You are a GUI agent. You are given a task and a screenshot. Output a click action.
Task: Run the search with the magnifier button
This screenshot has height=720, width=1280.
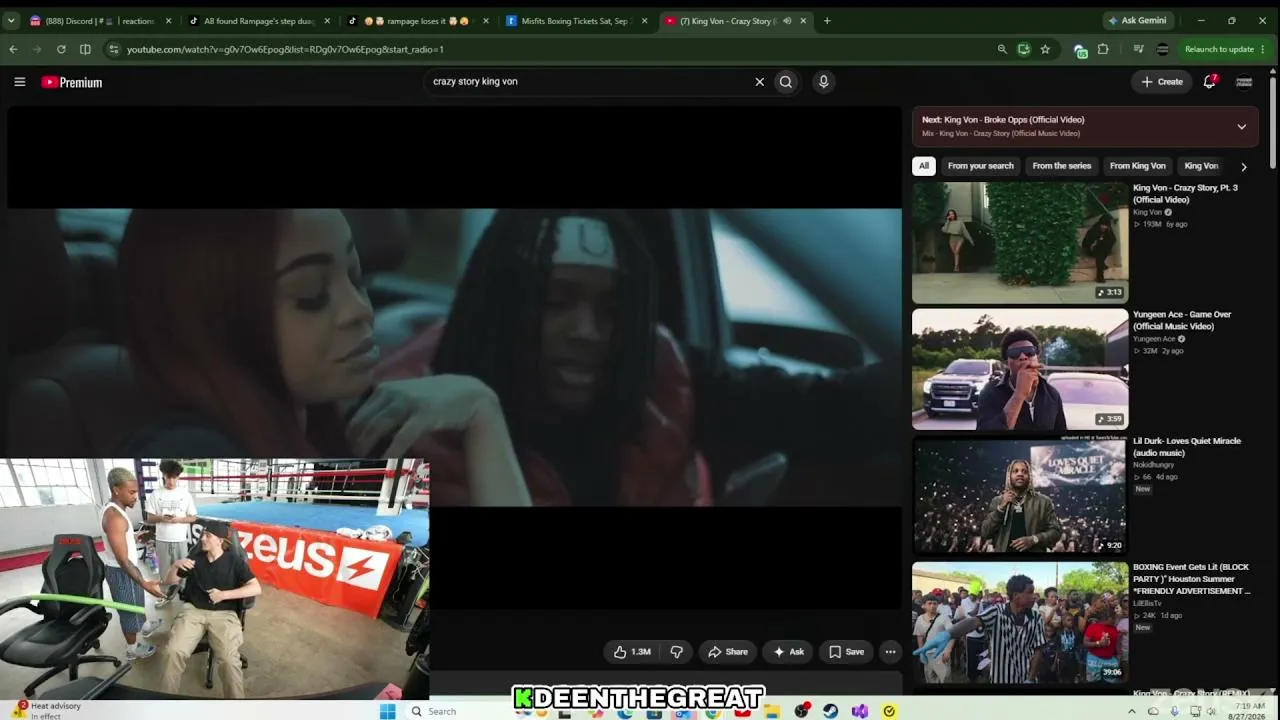786,82
